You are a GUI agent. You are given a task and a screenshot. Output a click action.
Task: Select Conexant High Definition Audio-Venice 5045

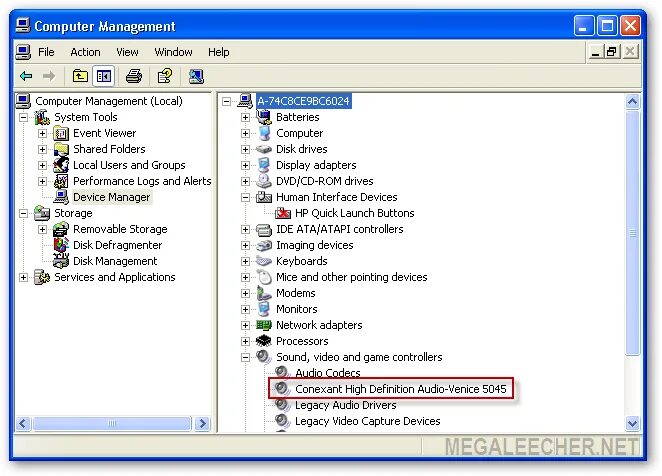pyautogui.click(x=400, y=389)
